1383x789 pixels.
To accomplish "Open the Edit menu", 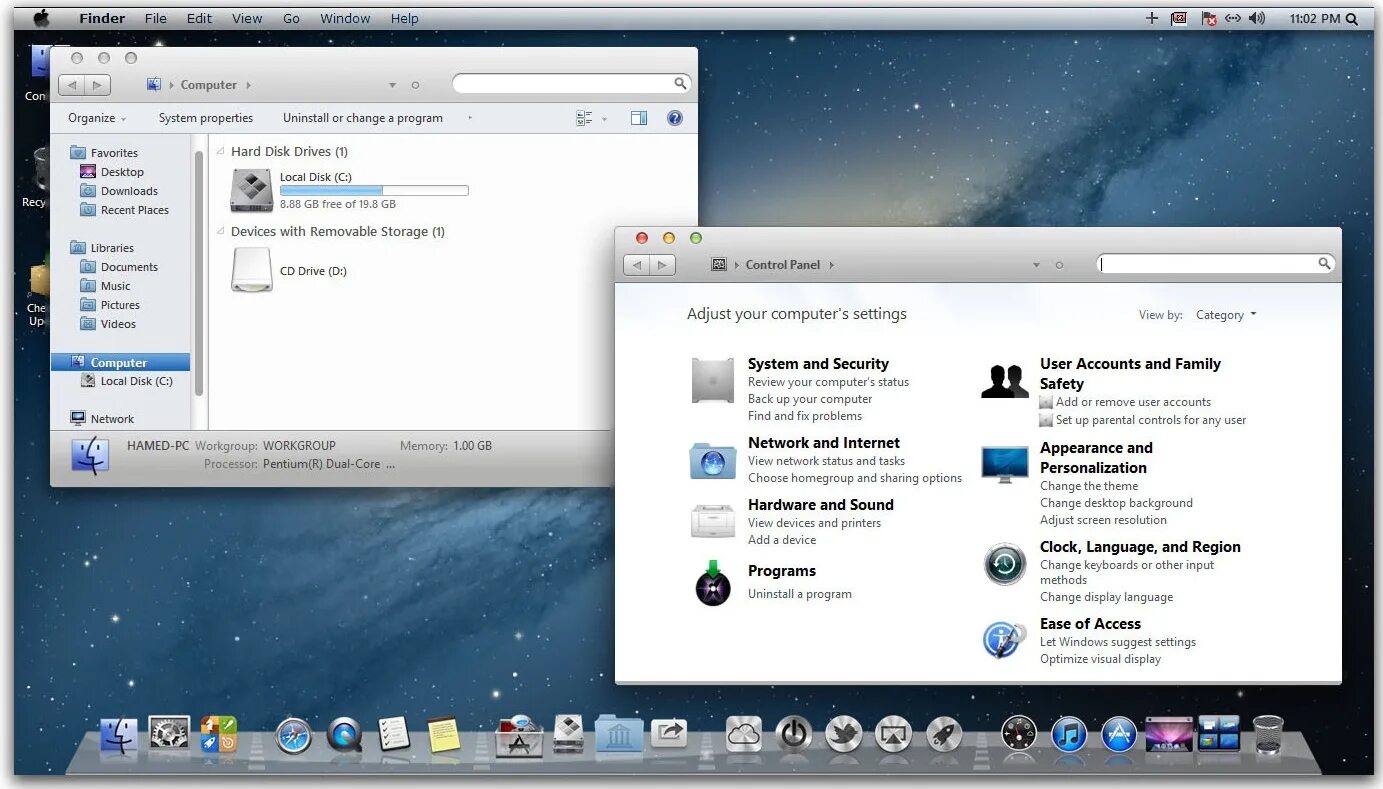I will 199,18.
